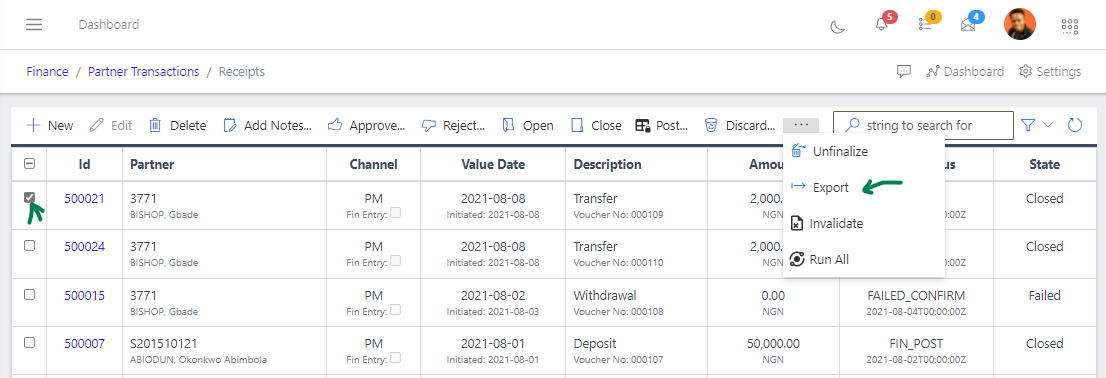This screenshot has height=378, width=1106.
Task: Toggle Fin Entry checkbox for receipt 500021
Action: click(x=396, y=212)
